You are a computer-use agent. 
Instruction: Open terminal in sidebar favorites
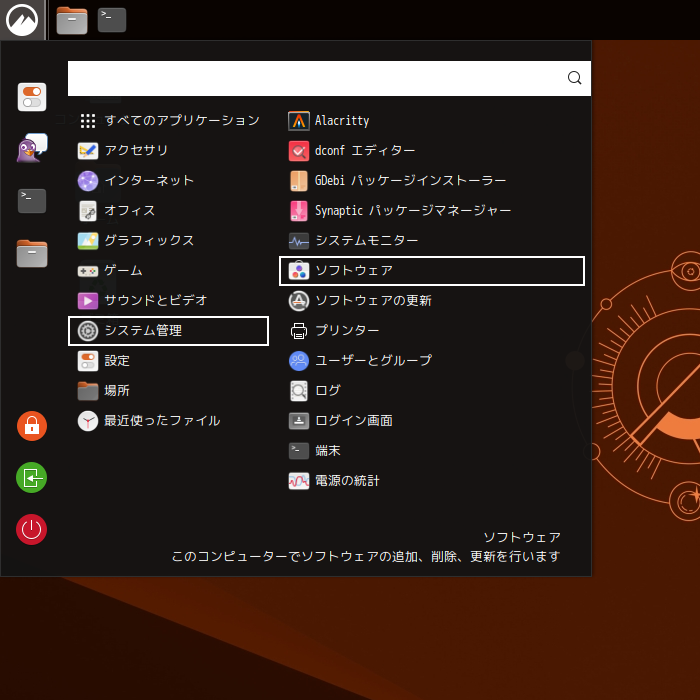pyautogui.click(x=32, y=200)
